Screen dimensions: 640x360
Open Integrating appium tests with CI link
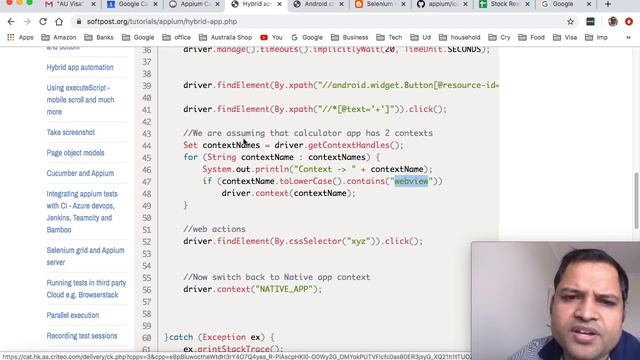82,211
